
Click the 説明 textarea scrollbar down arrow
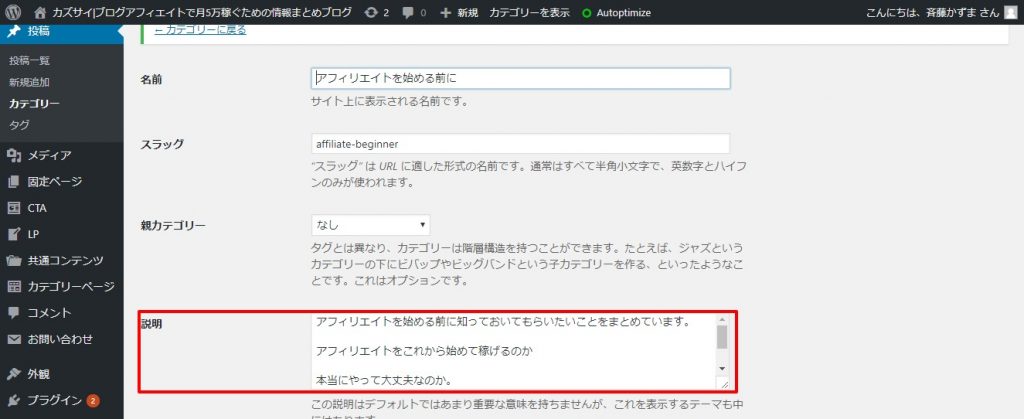pyautogui.click(x=722, y=369)
